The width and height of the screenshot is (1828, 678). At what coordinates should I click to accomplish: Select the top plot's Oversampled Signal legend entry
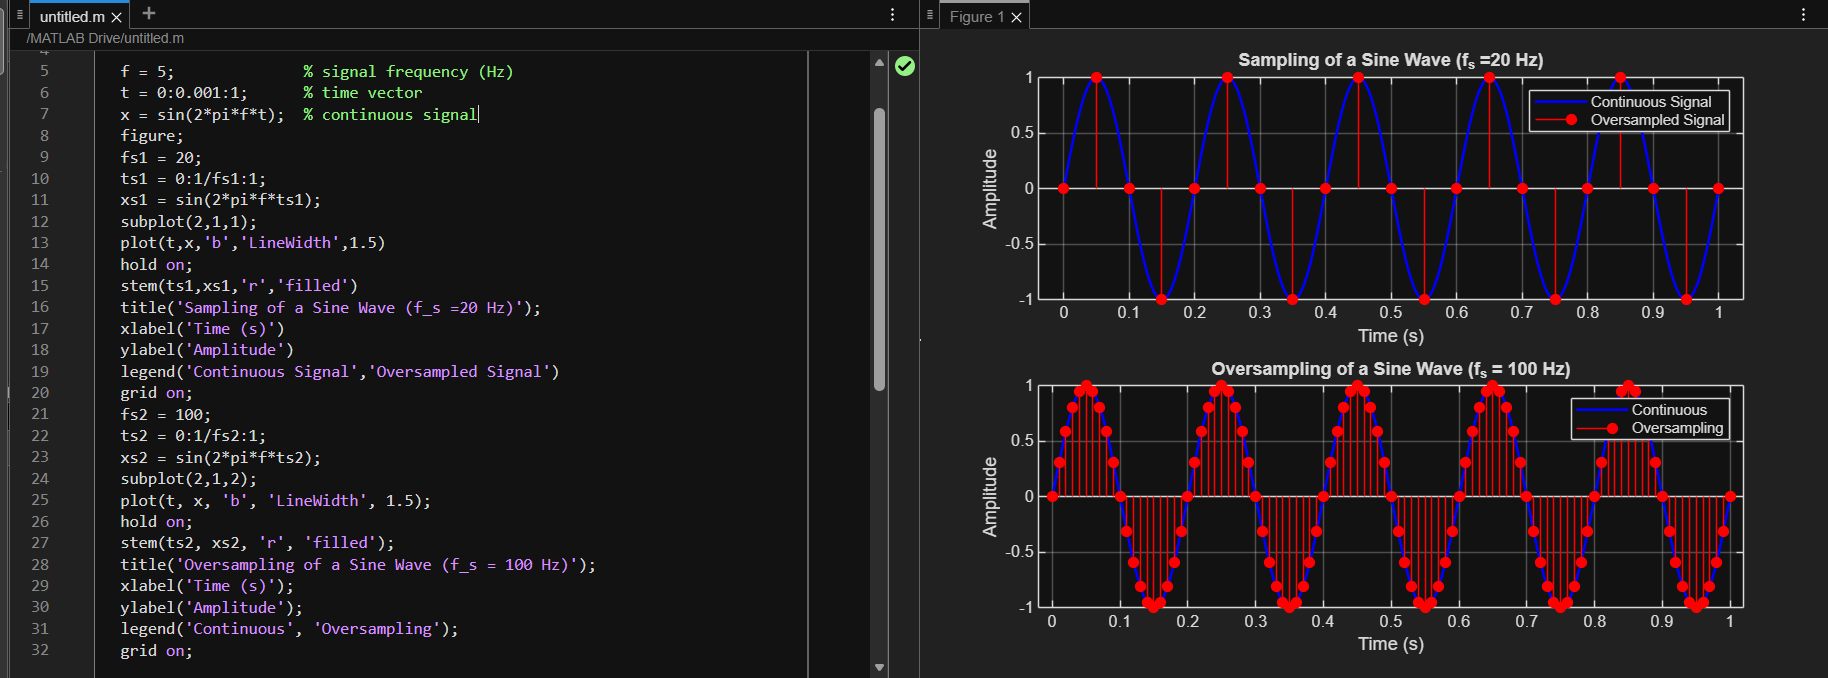[x=1656, y=120]
